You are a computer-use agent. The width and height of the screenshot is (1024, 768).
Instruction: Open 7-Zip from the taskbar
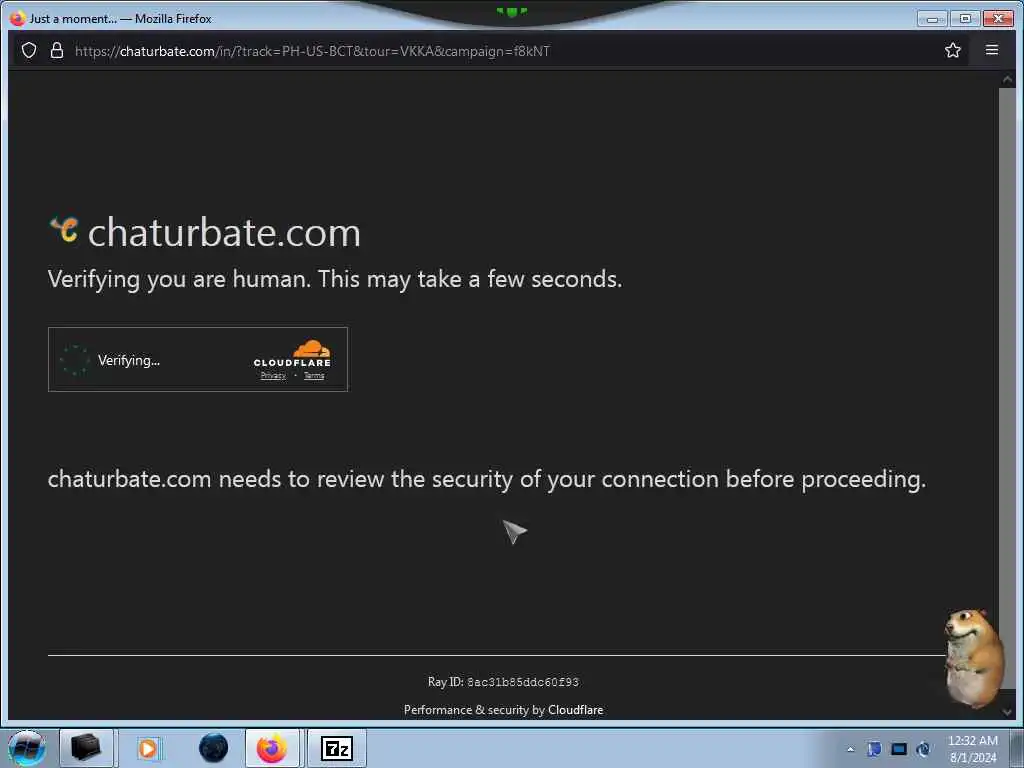click(x=337, y=748)
